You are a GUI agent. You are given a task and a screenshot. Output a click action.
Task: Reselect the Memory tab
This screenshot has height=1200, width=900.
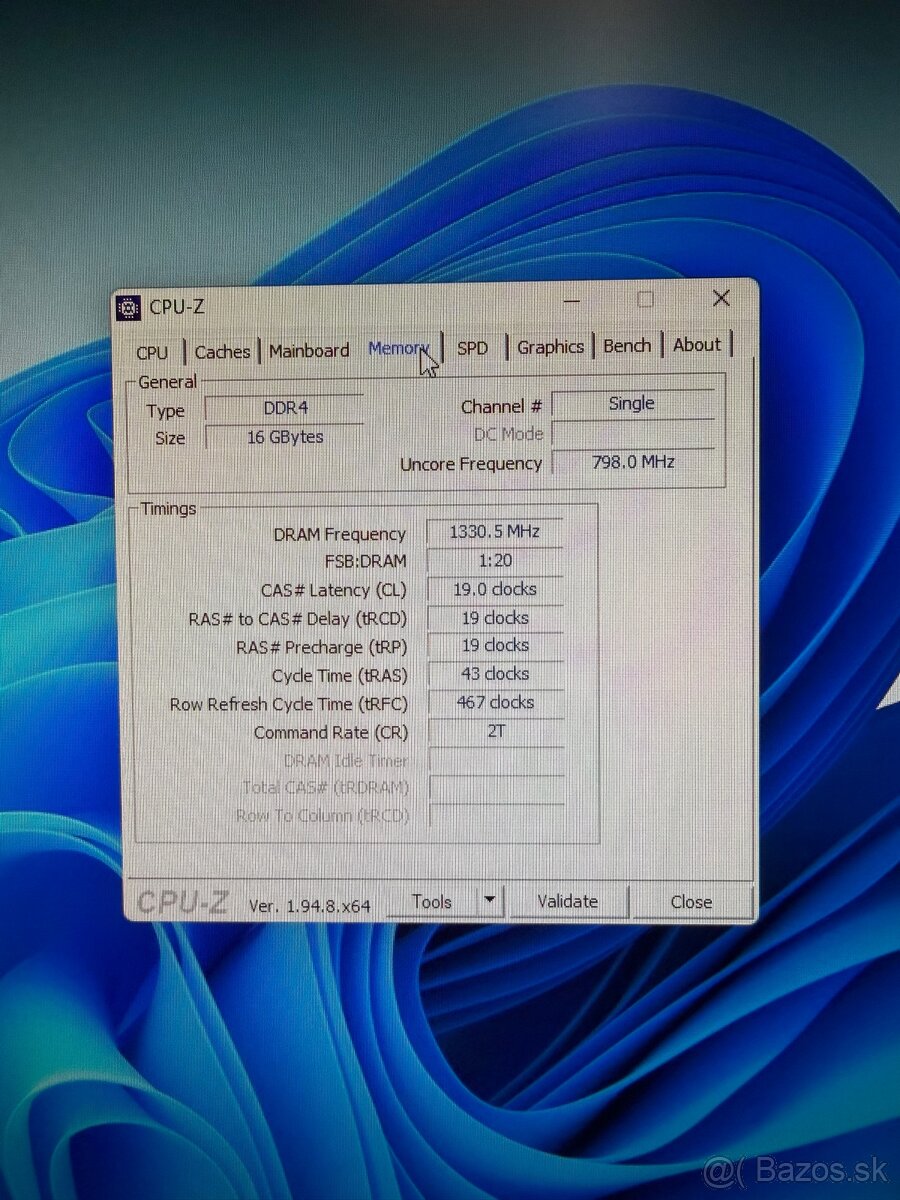click(399, 348)
